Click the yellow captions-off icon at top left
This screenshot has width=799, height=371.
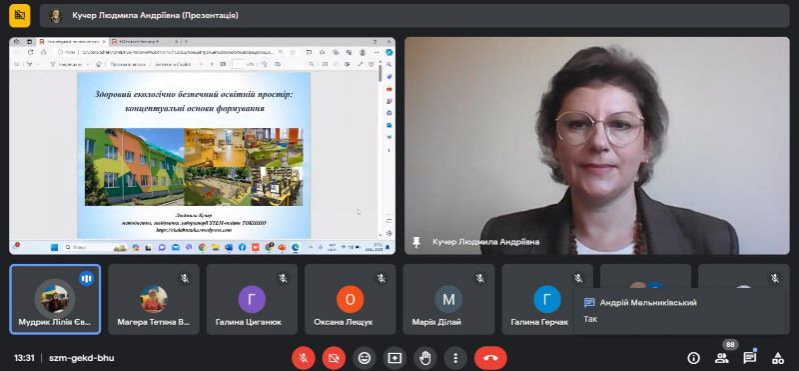tap(20, 15)
